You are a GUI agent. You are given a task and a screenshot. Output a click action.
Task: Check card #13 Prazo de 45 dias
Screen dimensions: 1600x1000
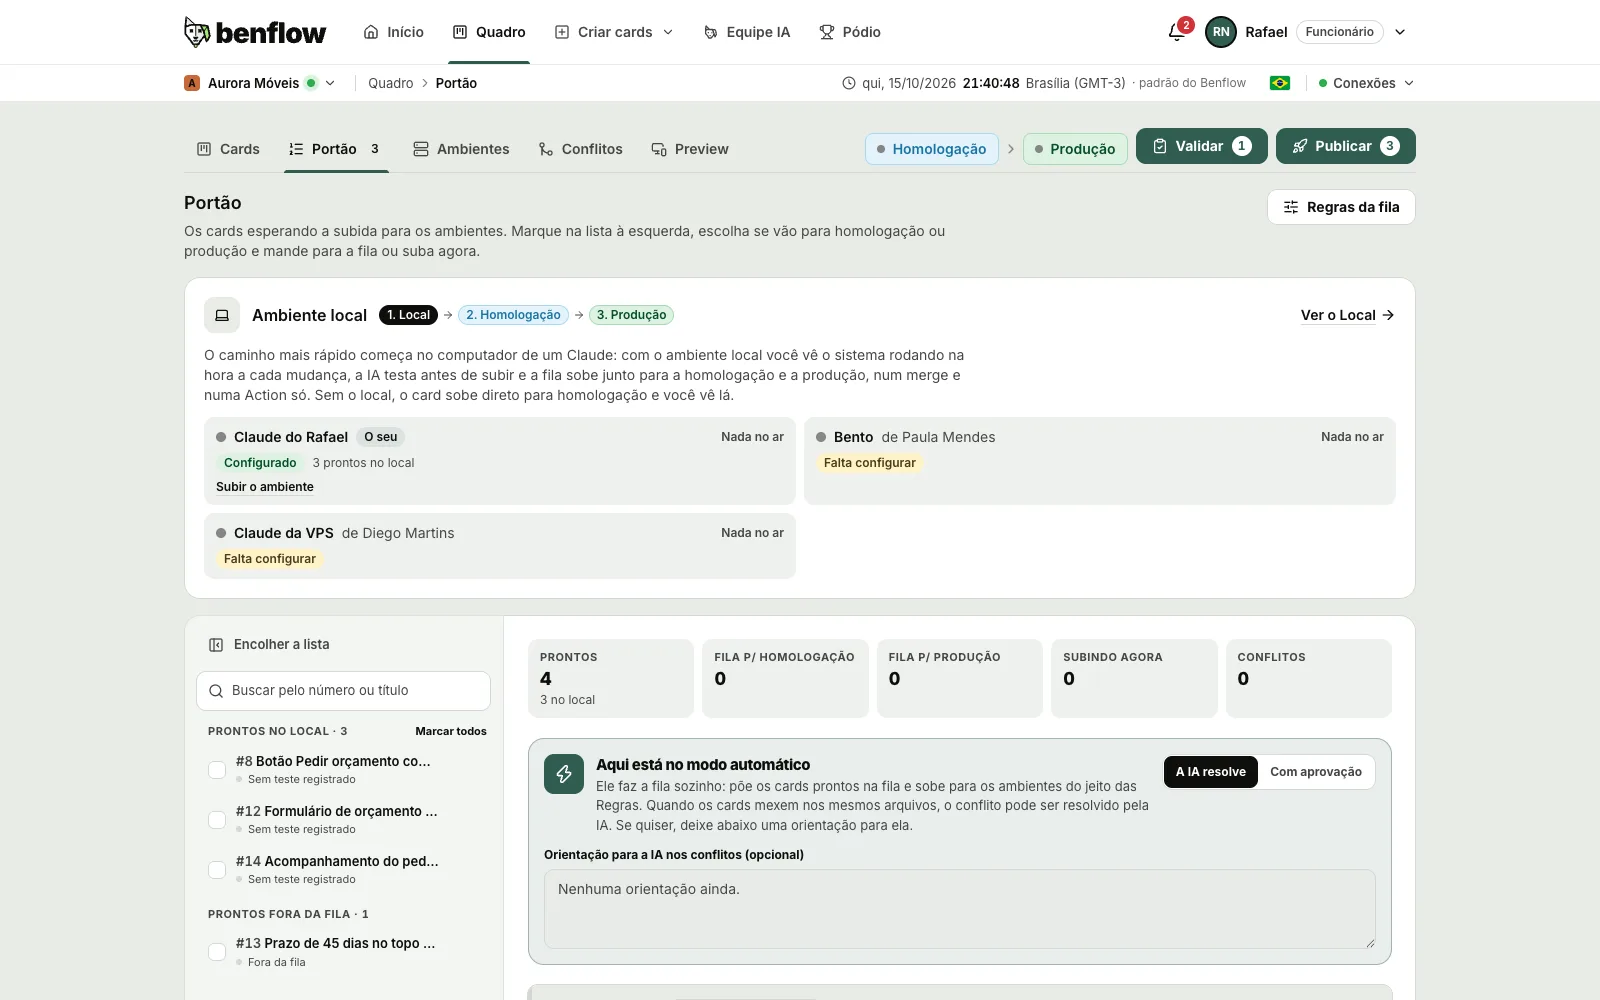click(217, 952)
